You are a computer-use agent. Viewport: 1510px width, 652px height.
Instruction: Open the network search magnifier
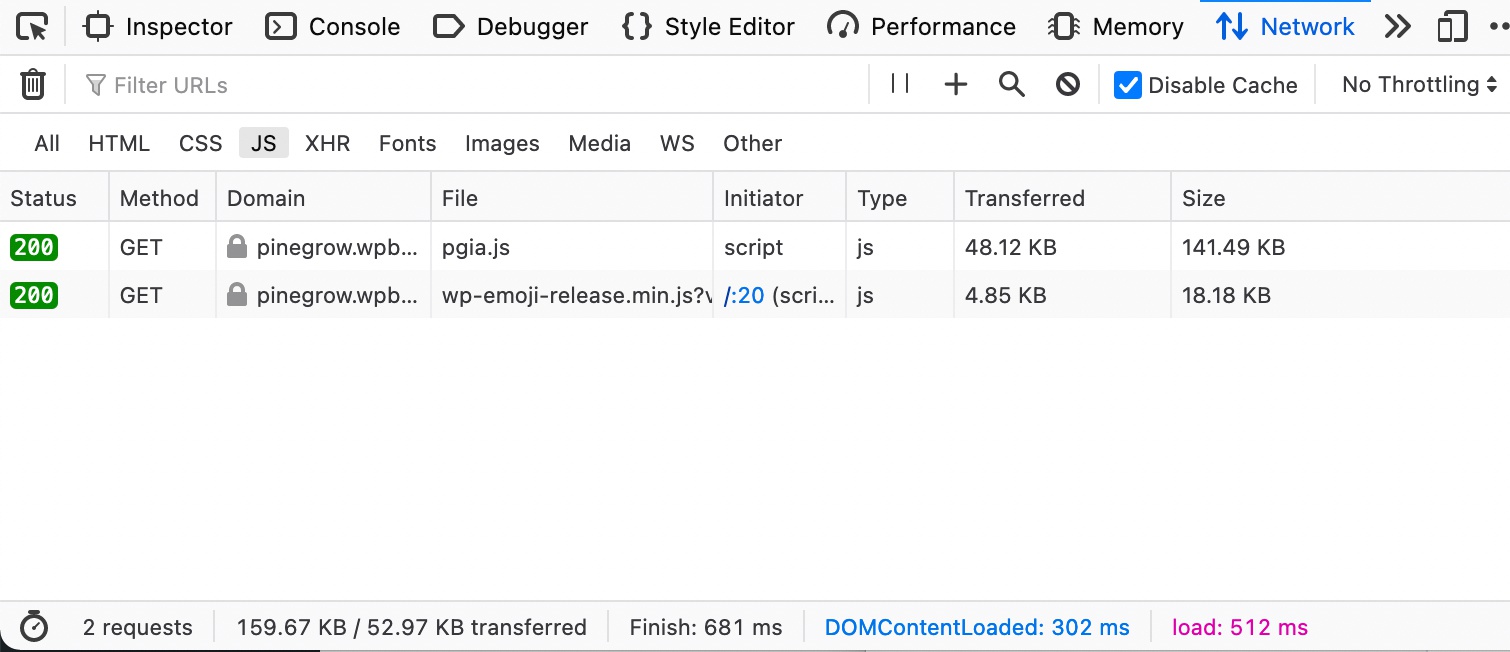pos(1012,85)
